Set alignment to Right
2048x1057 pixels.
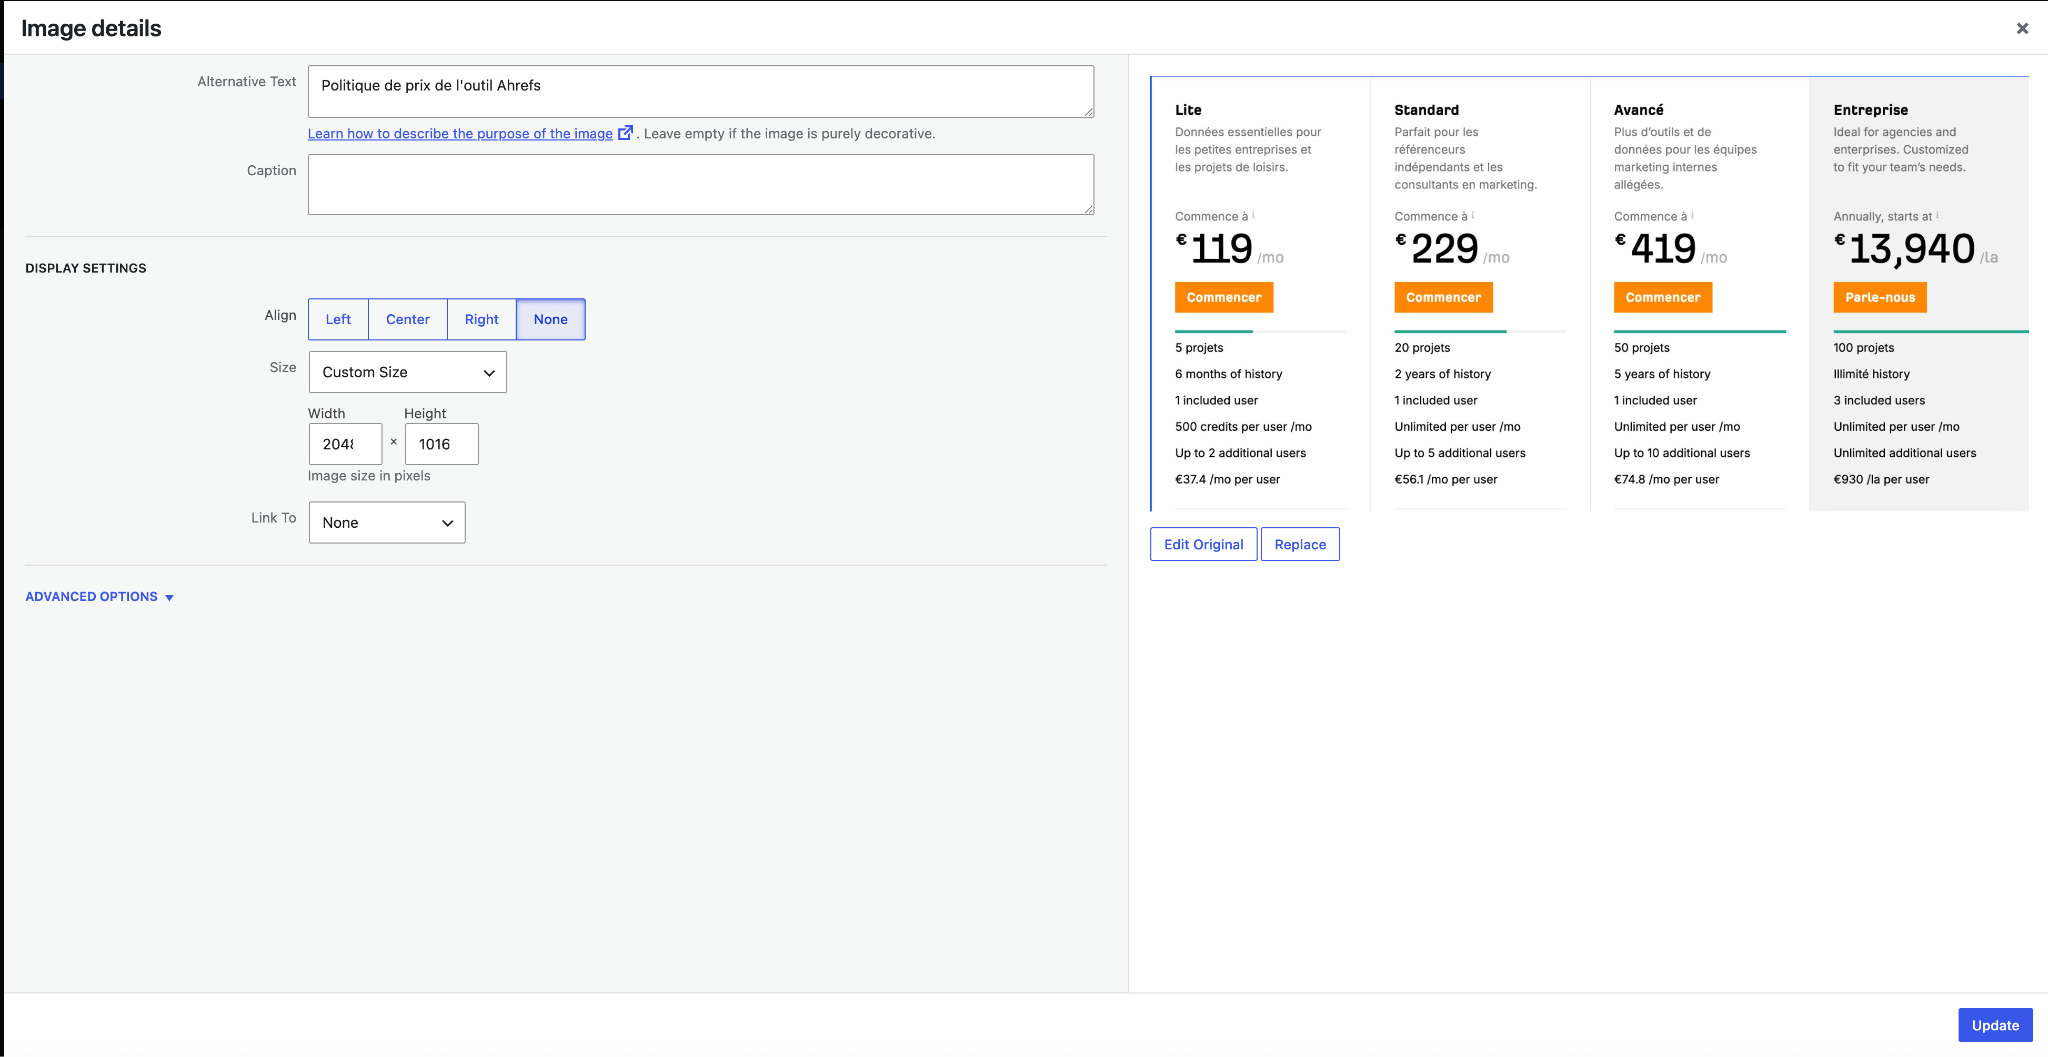tap(481, 319)
